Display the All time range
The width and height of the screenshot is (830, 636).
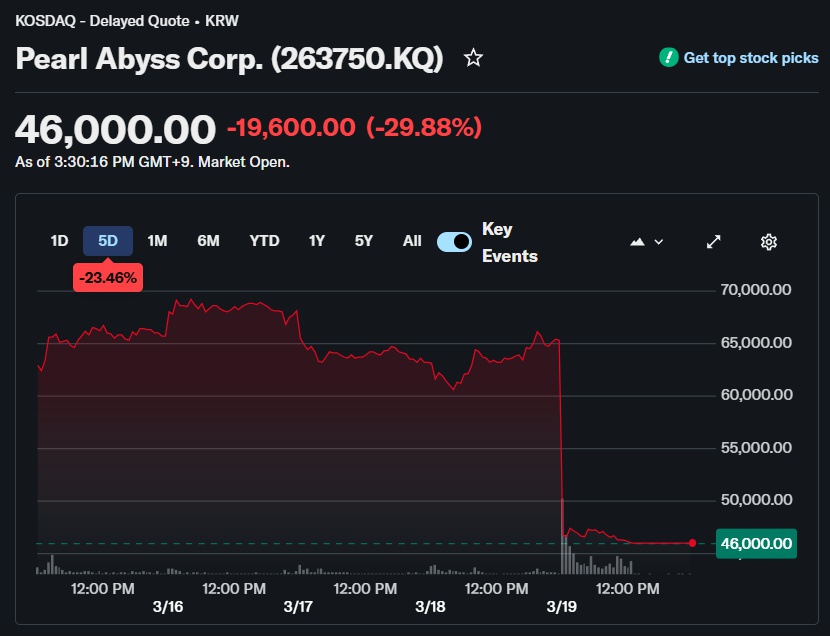412,241
